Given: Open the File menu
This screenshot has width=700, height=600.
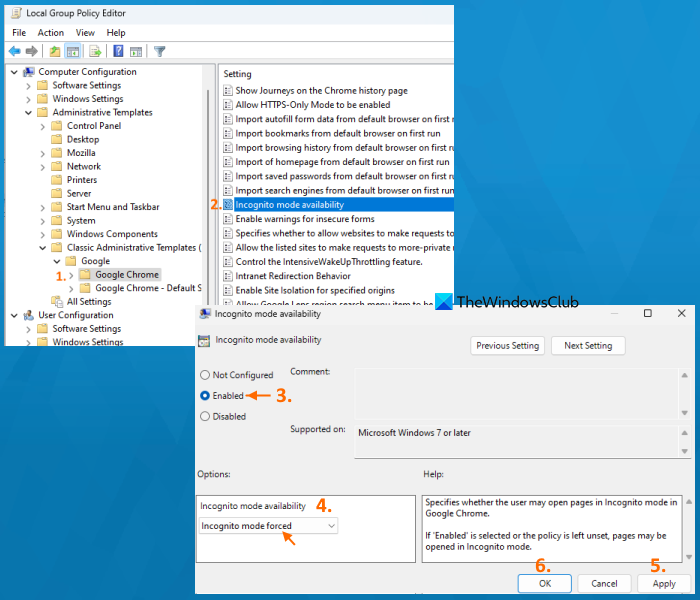Looking at the screenshot, I should (x=19, y=33).
